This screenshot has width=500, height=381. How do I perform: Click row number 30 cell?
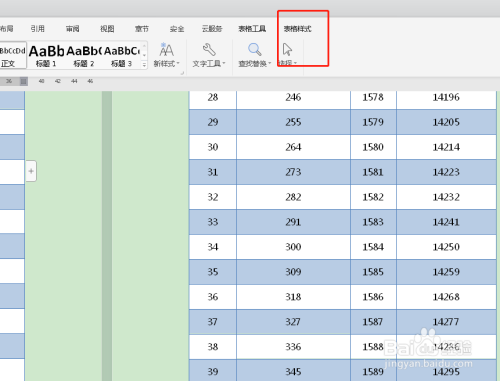(213, 147)
